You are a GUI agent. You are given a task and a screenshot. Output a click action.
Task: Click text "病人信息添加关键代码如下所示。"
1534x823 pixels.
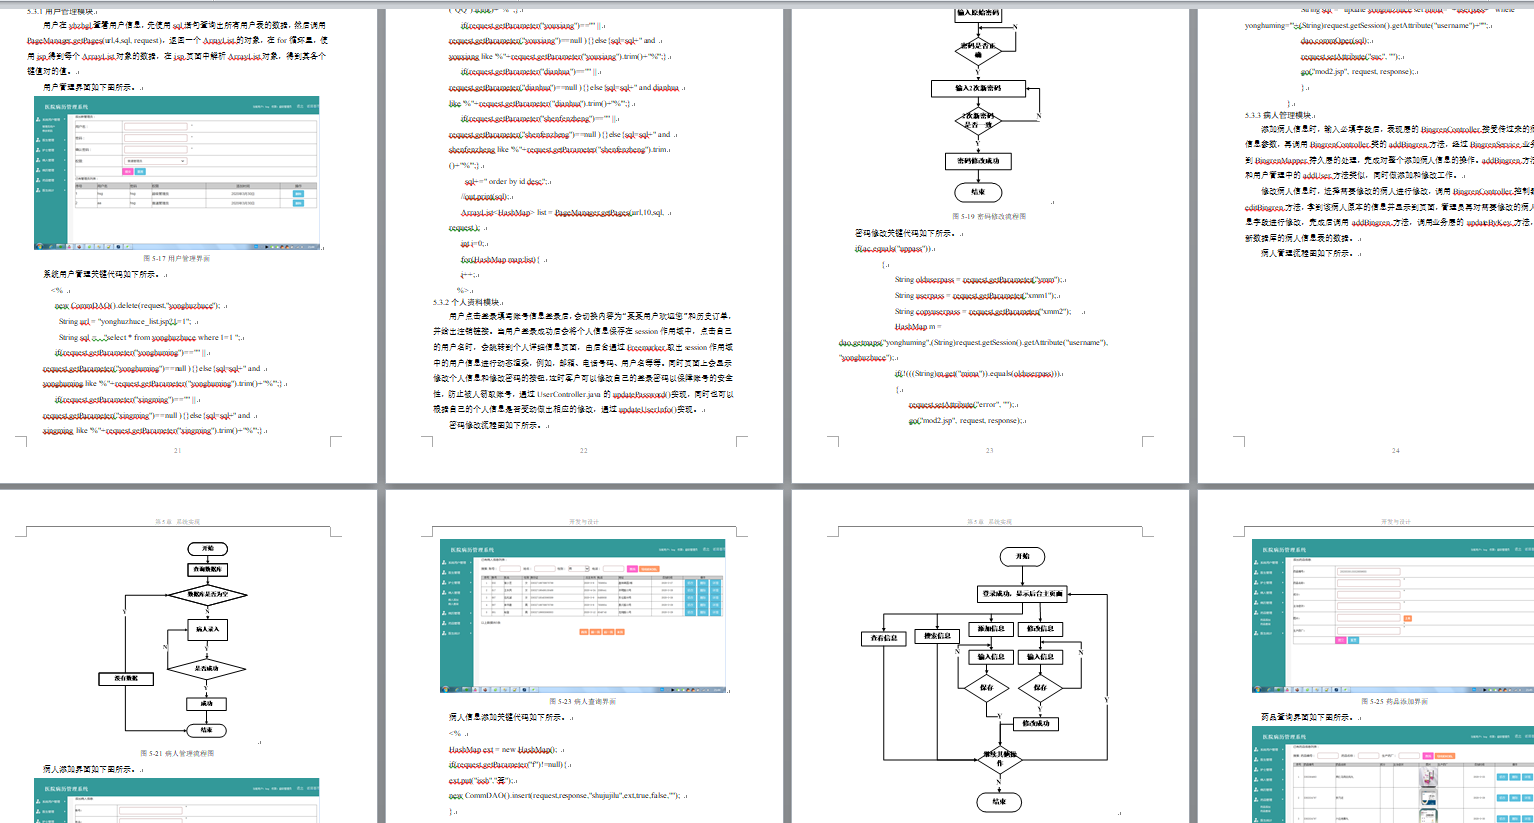click(506, 717)
